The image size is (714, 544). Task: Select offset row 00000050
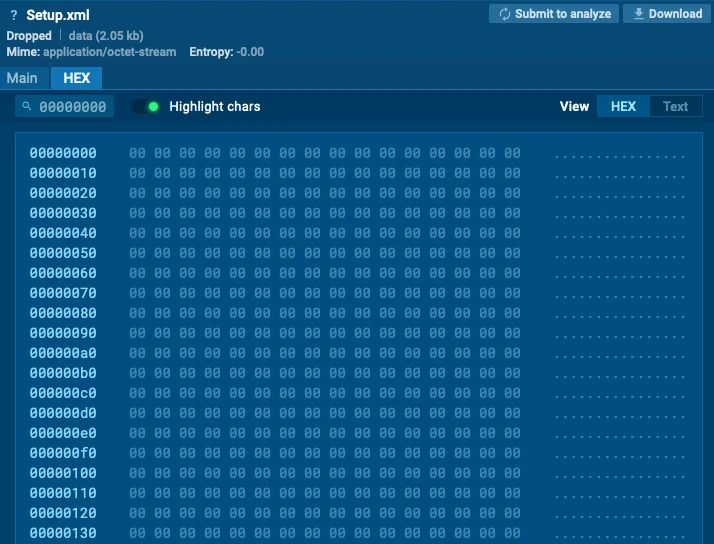[x=63, y=253]
